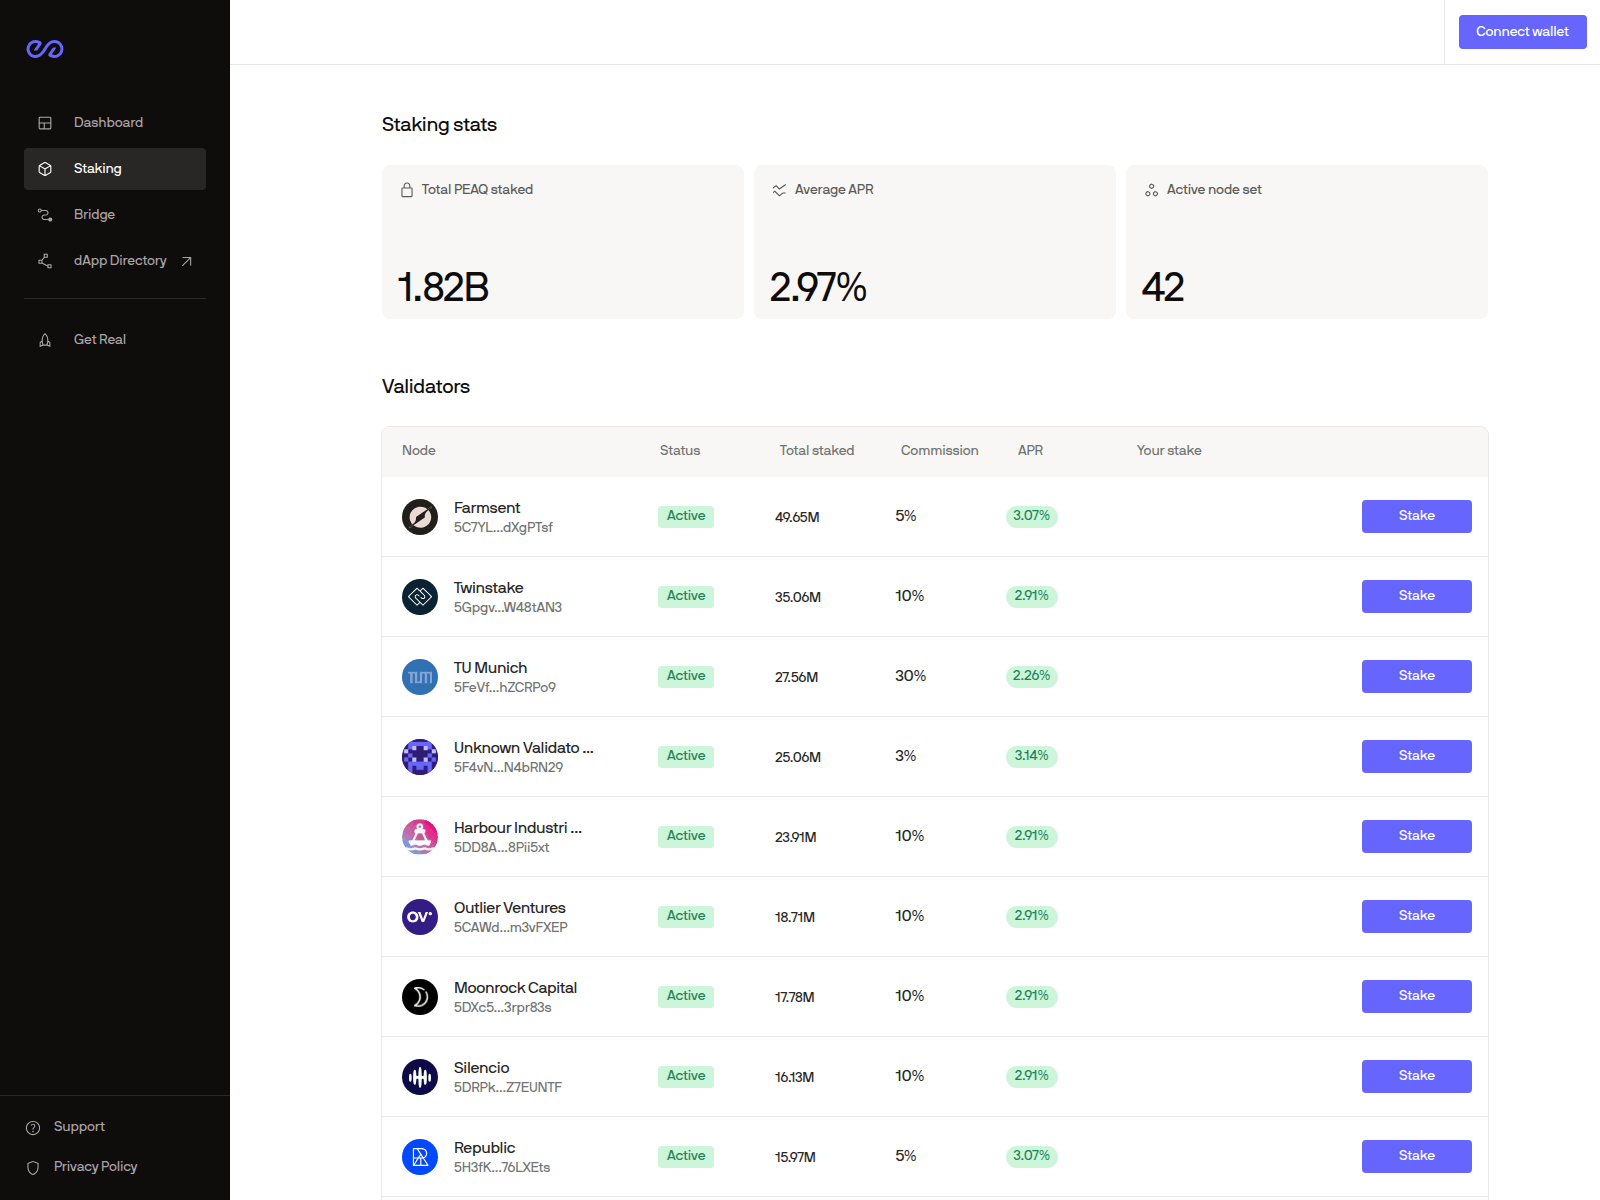1600x1200 pixels.
Task: Click the Farmsent validator avatar
Action: (x=420, y=517)
